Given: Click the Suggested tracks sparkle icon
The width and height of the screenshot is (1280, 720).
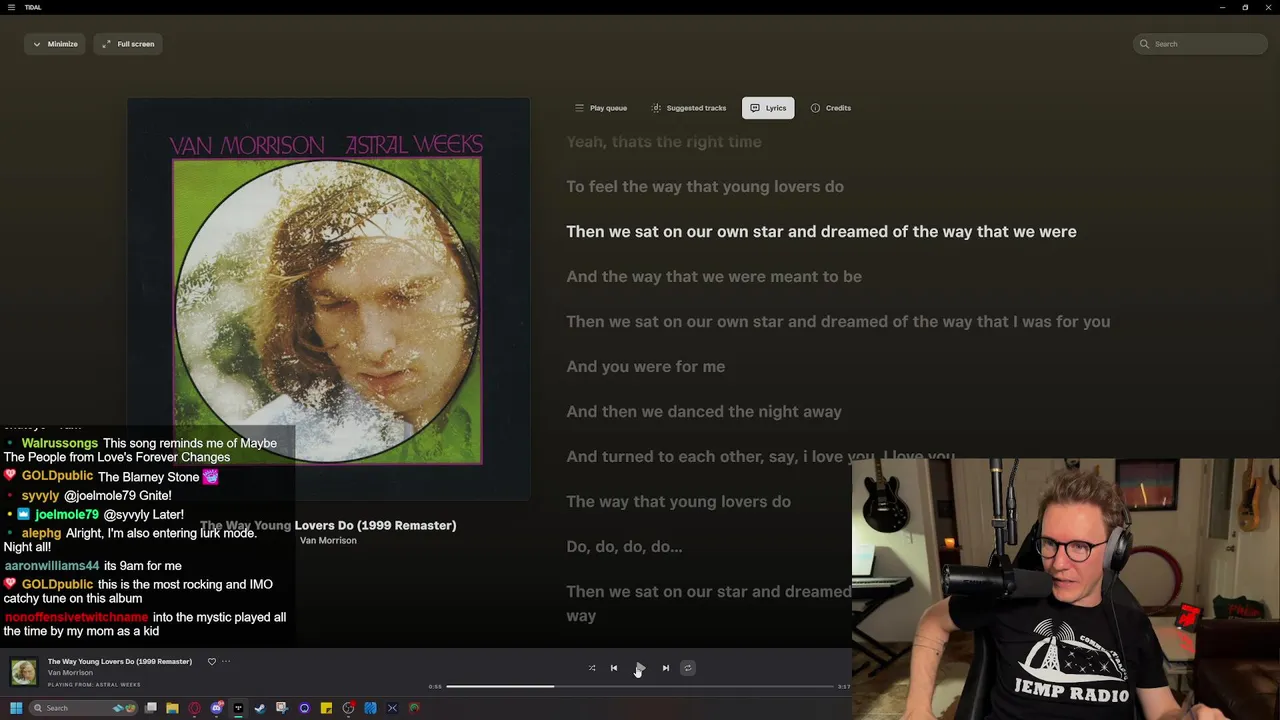Looking at the screenshot, I should click(656, 108).
